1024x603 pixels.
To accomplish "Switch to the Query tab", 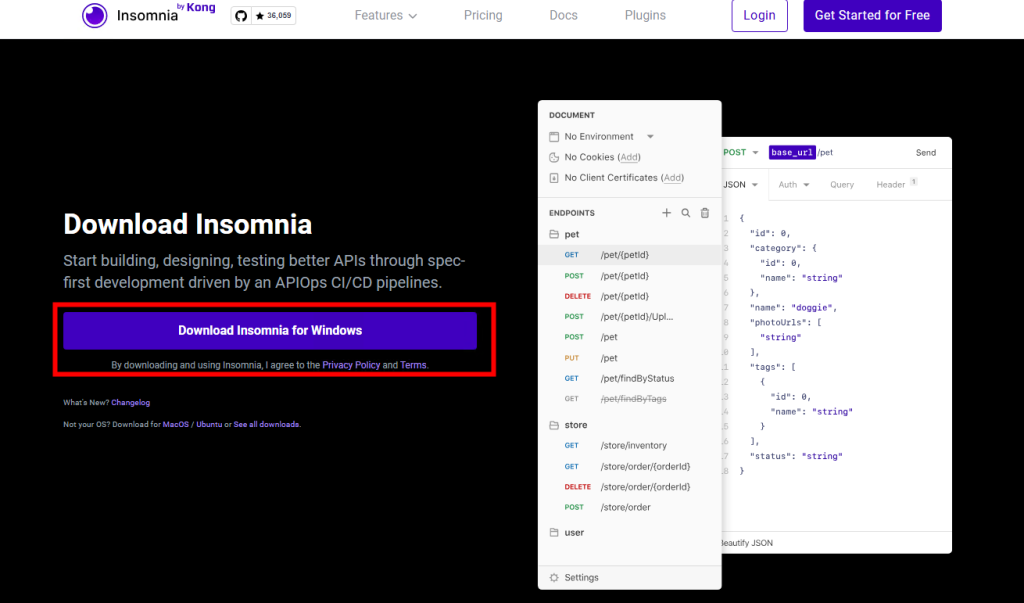I will 842,185.
